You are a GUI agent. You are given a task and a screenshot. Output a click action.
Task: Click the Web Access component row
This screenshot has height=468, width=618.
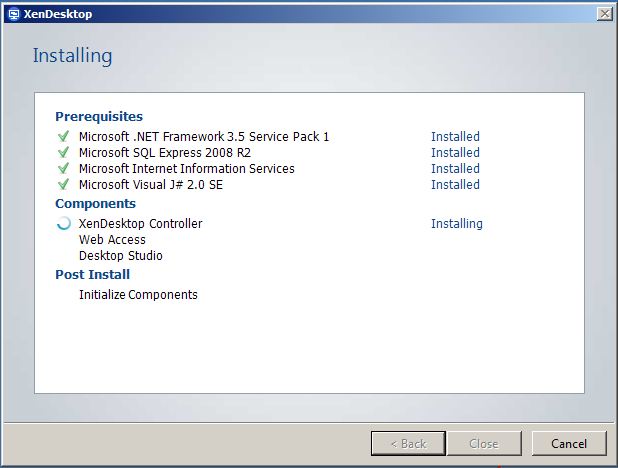[112, 240]
